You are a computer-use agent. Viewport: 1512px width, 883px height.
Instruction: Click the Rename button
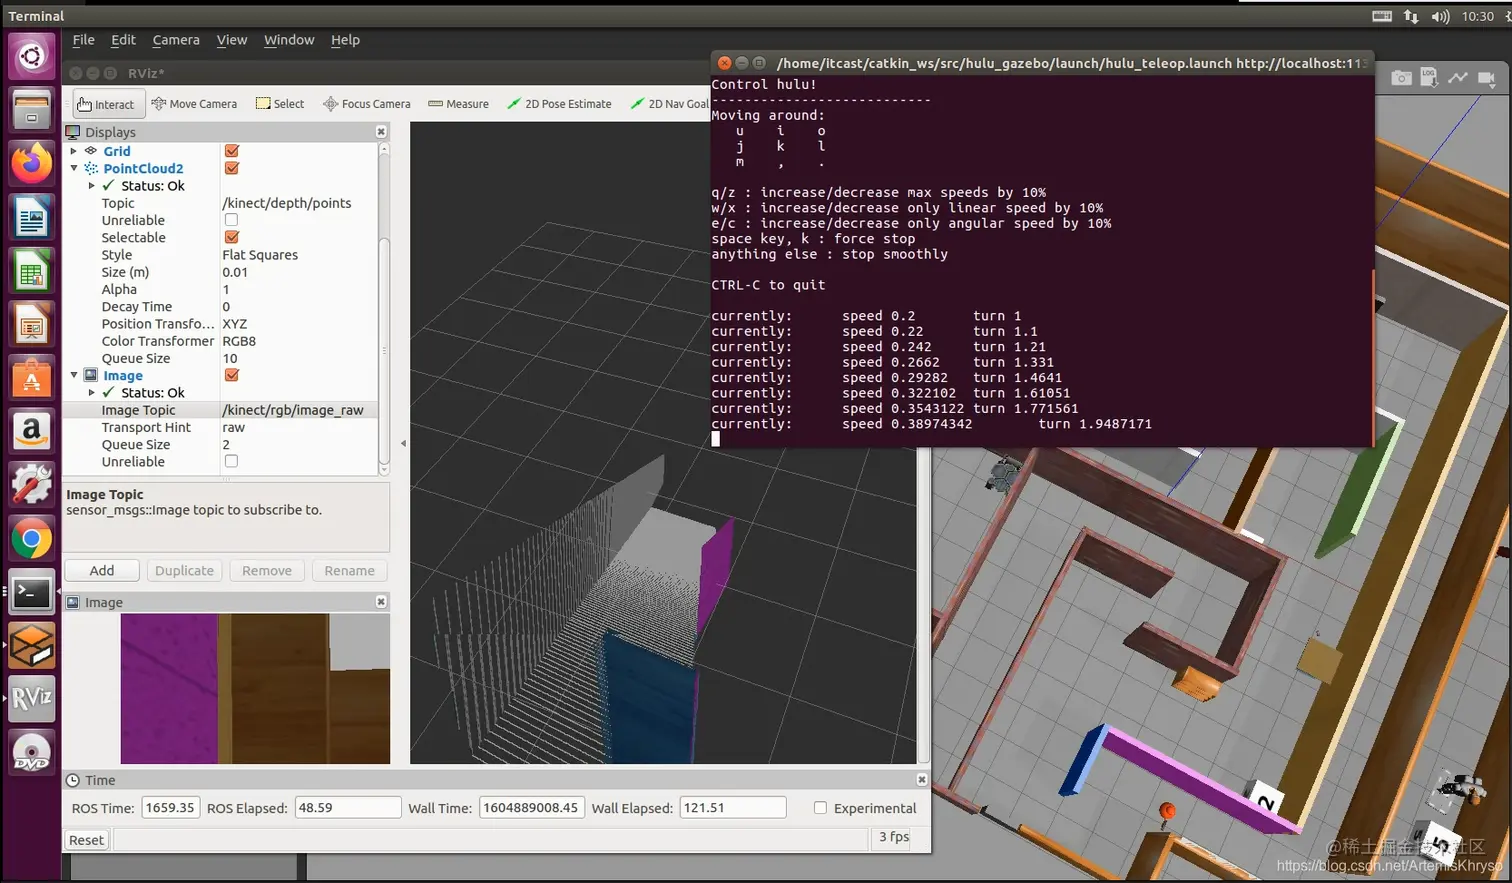click(349, 570)
